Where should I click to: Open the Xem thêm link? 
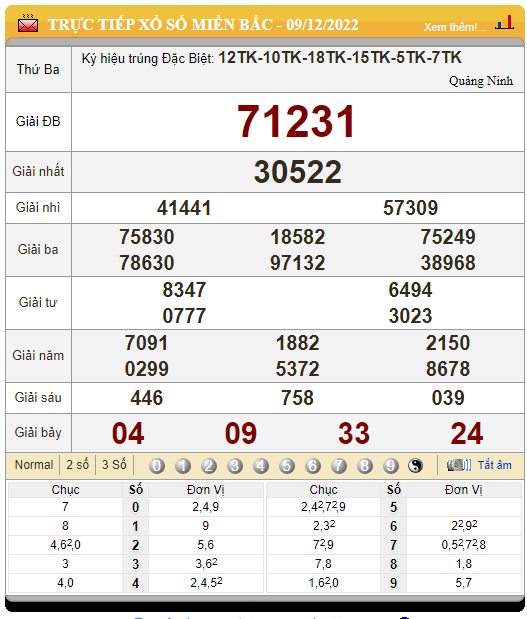coord(455,27)
